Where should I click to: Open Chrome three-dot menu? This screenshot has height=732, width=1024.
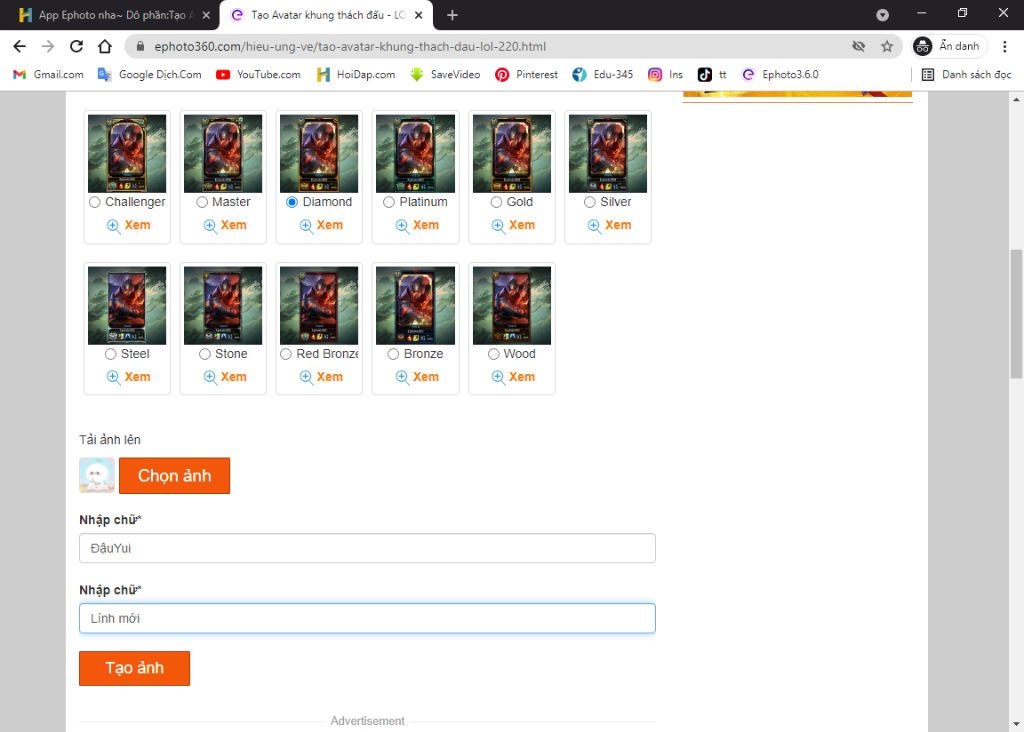1004,46
